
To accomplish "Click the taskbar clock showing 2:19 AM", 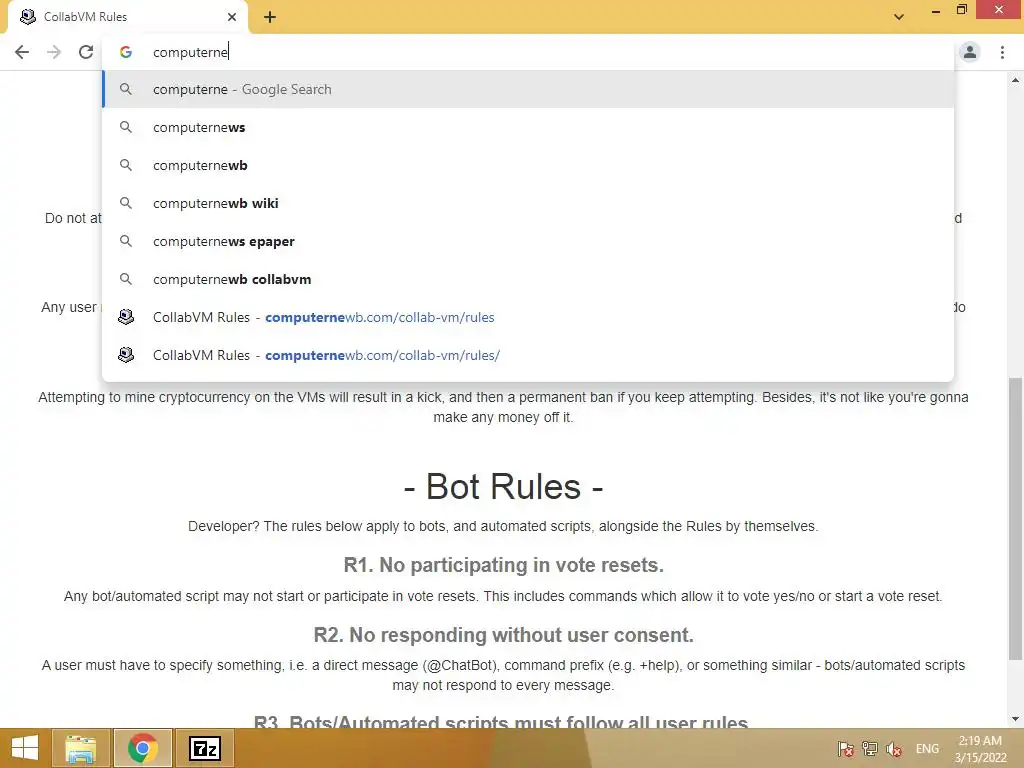I will coord(980,749).
